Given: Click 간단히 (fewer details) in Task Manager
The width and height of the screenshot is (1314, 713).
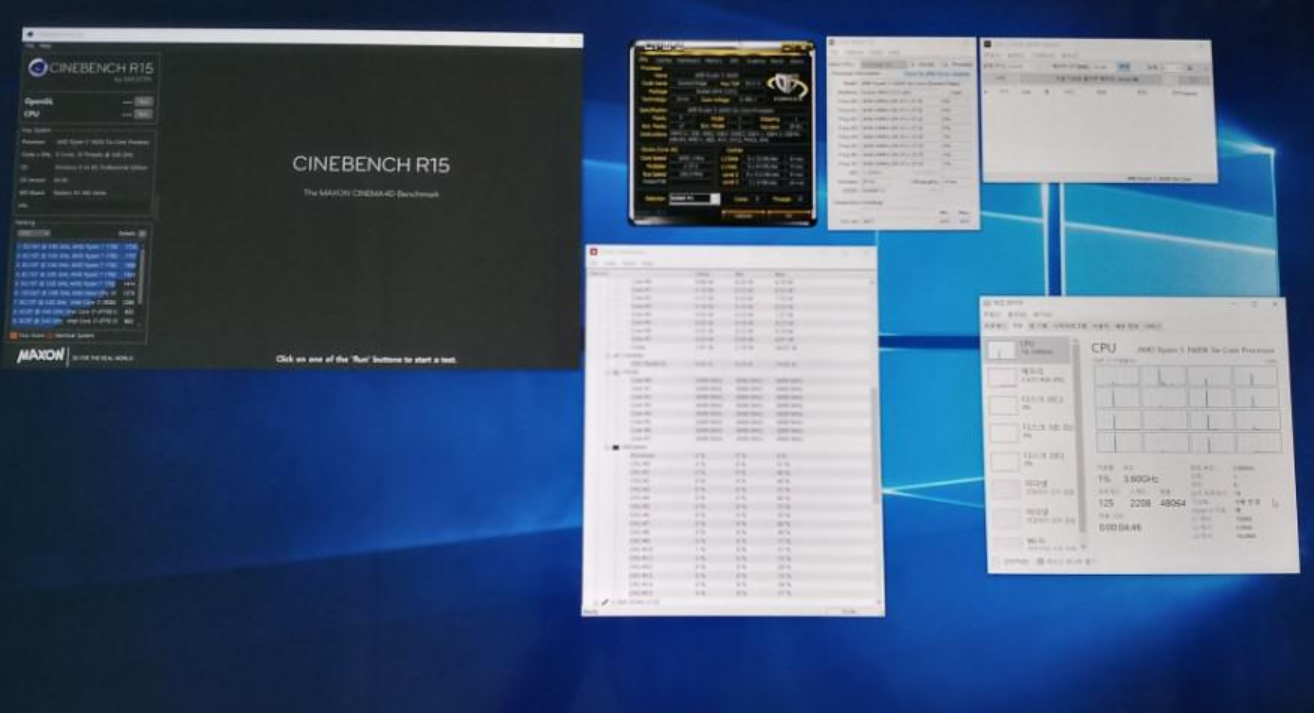Looking at the screenshot, I should (1011, 560).
